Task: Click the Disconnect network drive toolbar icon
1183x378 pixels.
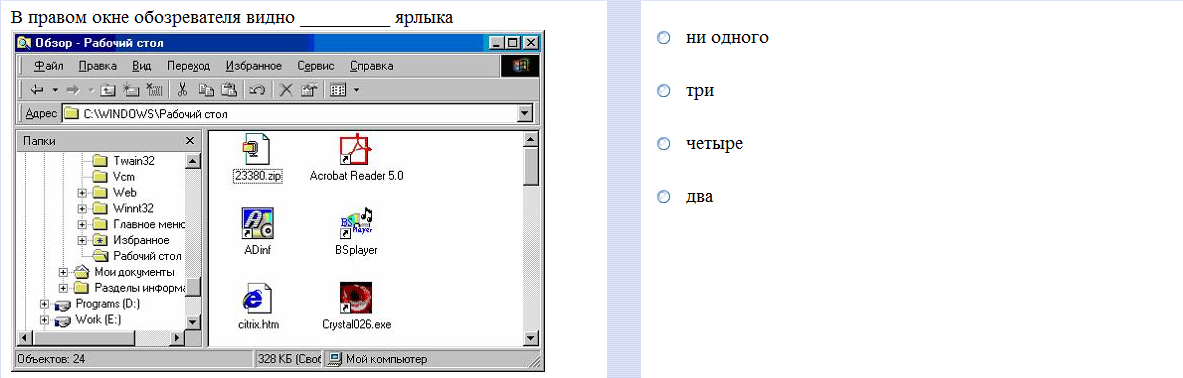Action: click(x=154, y=90)
